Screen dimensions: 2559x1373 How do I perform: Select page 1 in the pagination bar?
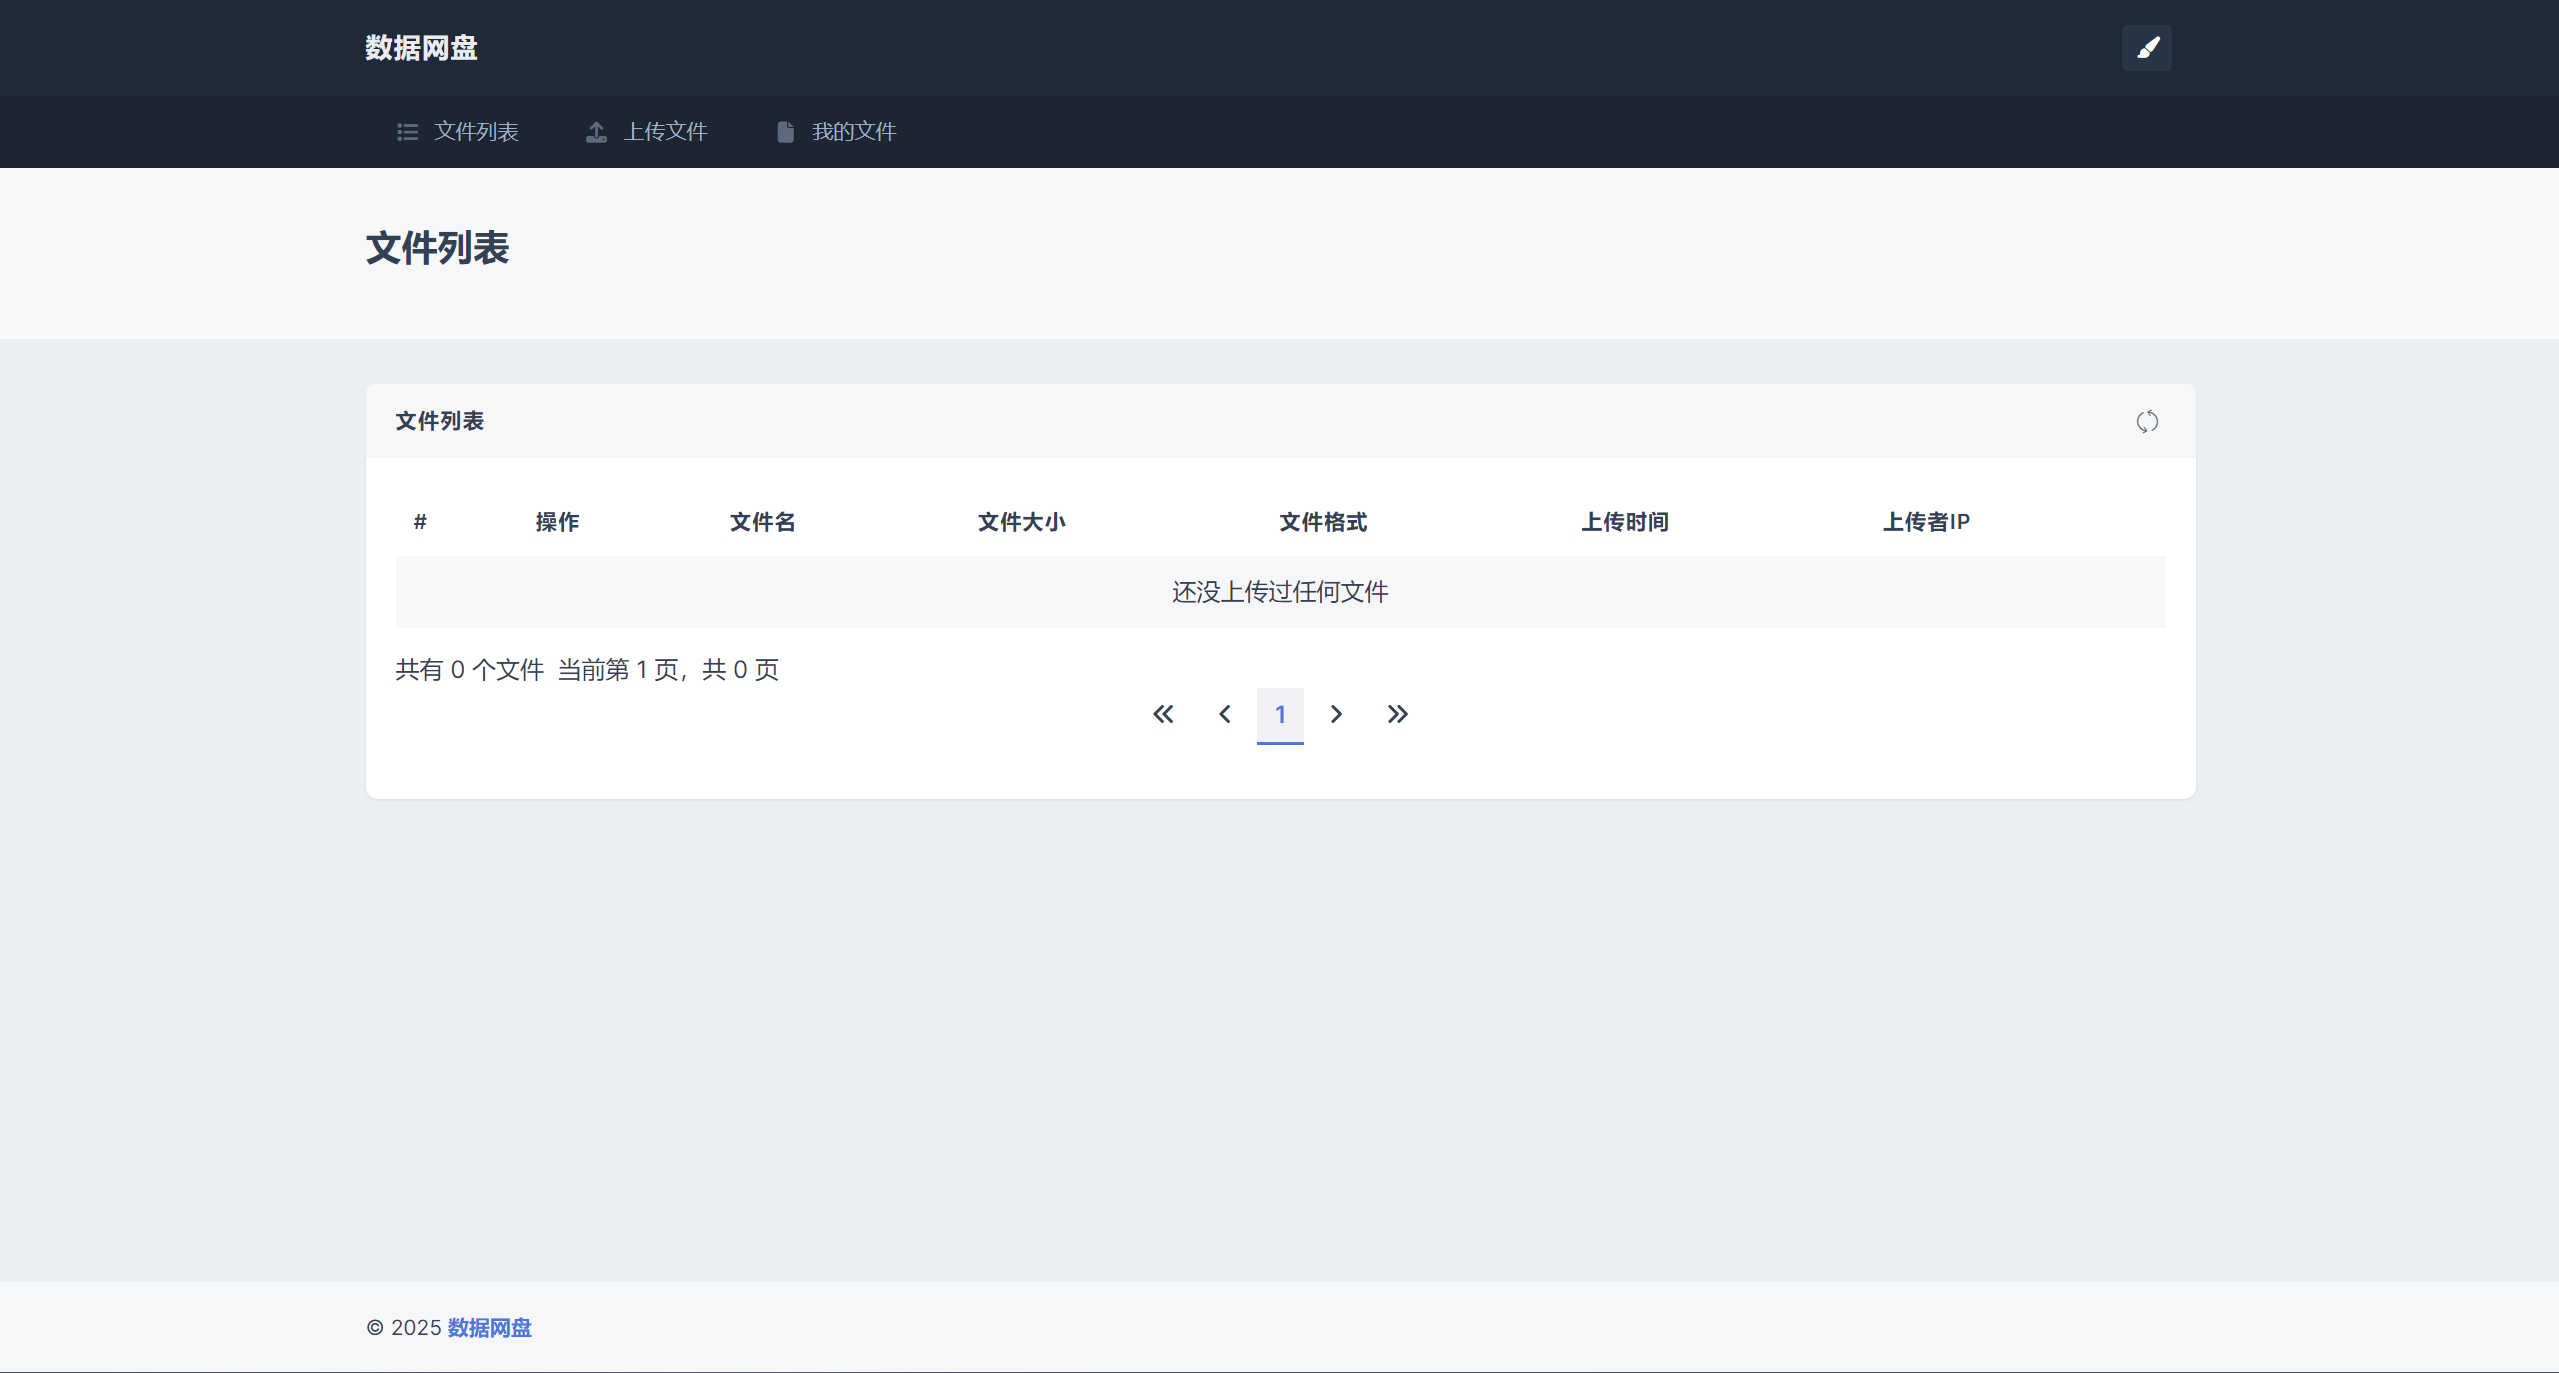point(1281,714)
